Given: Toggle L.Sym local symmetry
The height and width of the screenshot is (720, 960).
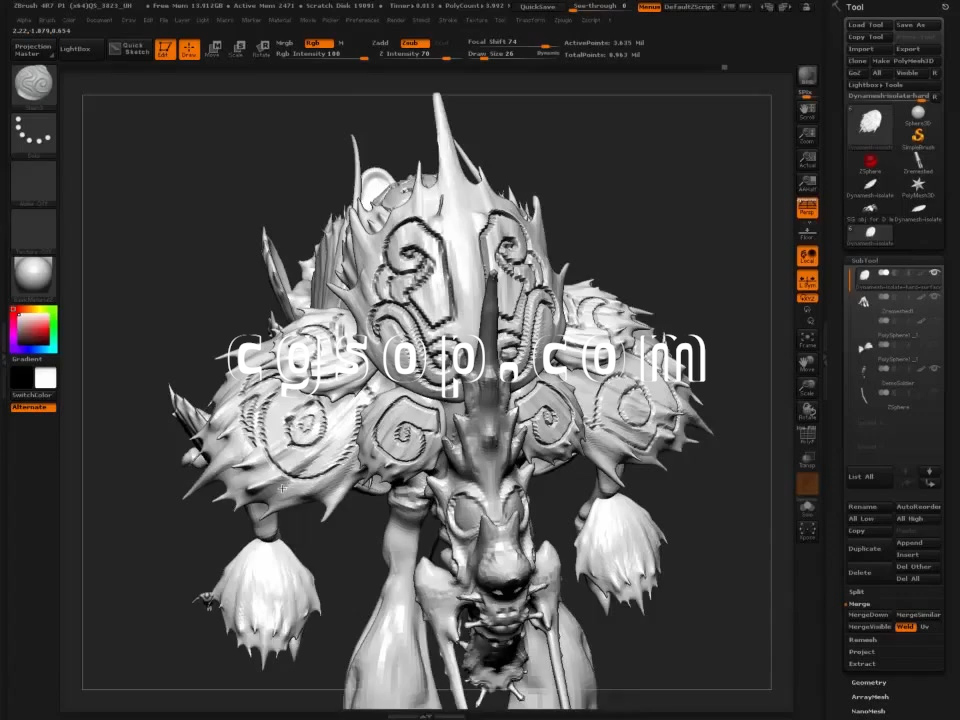Looking at the screenshot, I should tap(807, 281).
